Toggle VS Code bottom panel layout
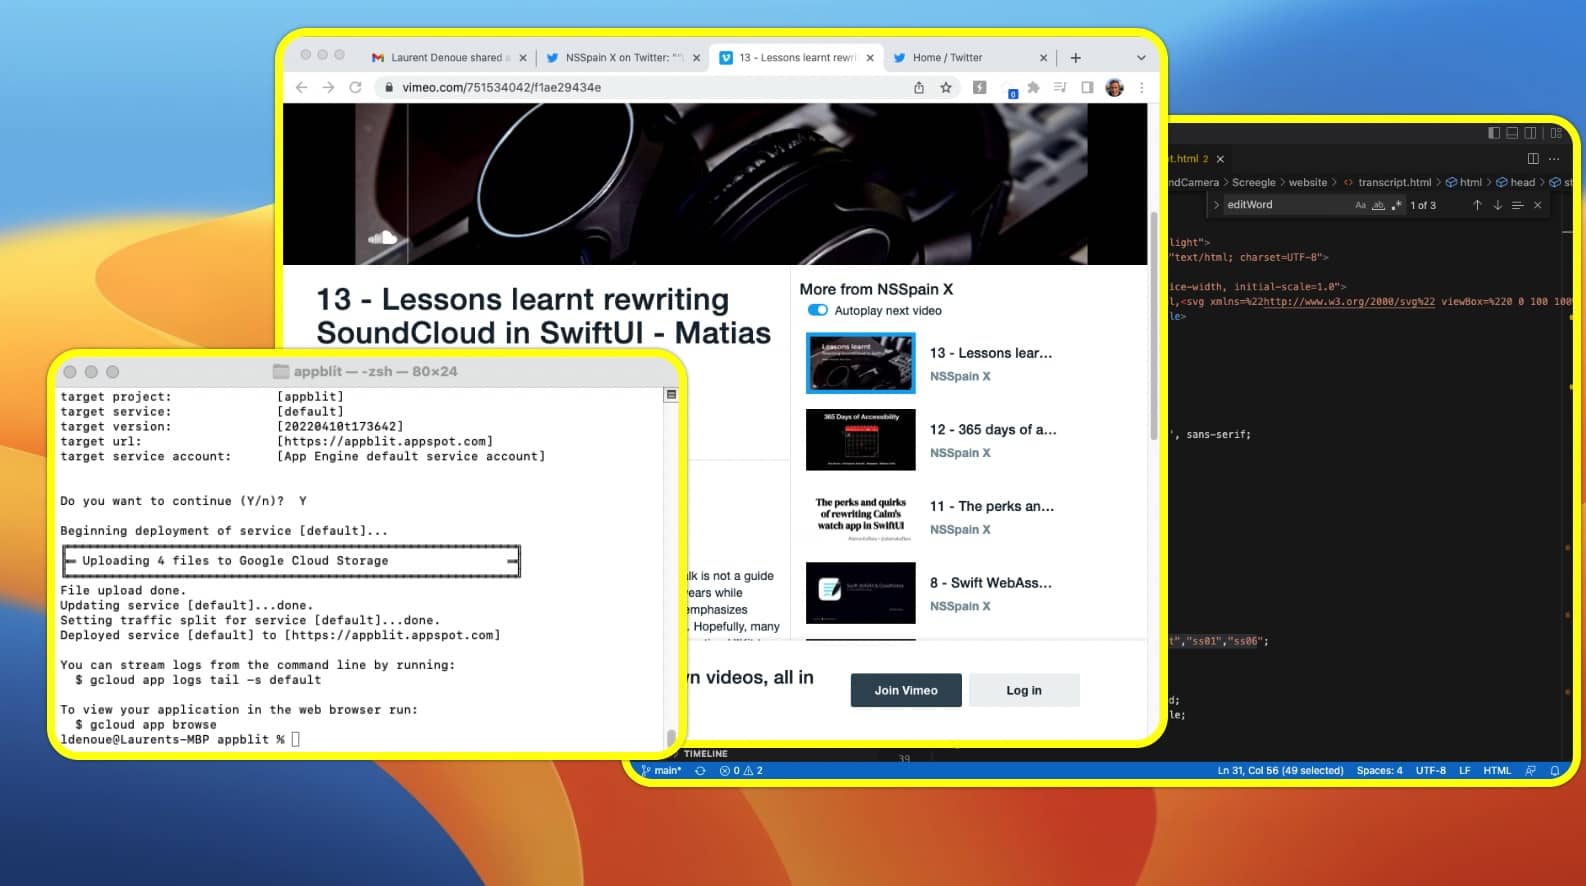This screenshot has width=1586, height=886. point(1512,132)
